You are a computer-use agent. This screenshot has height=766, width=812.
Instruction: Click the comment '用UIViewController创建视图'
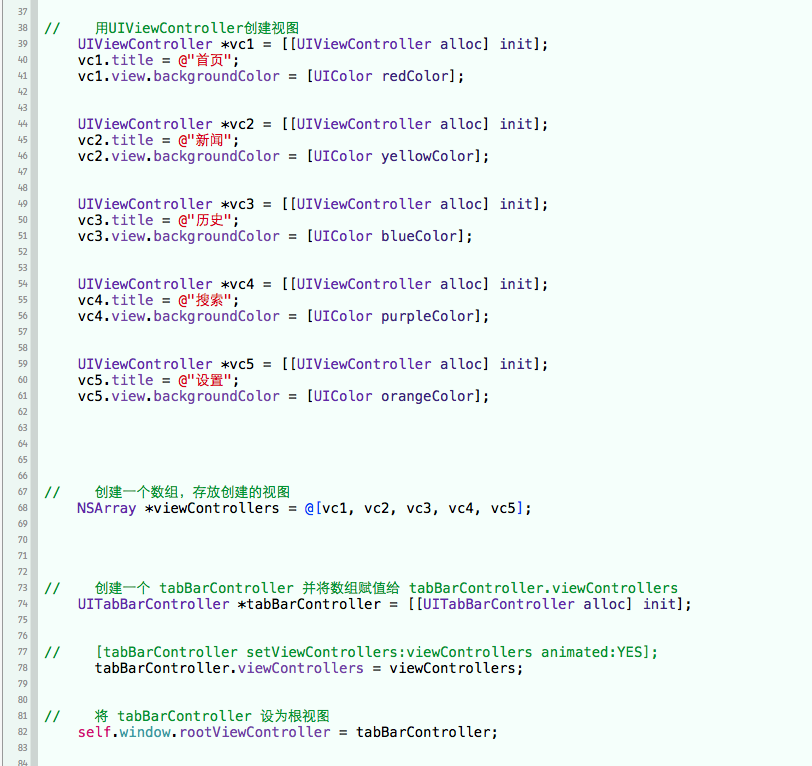[197, 28]
